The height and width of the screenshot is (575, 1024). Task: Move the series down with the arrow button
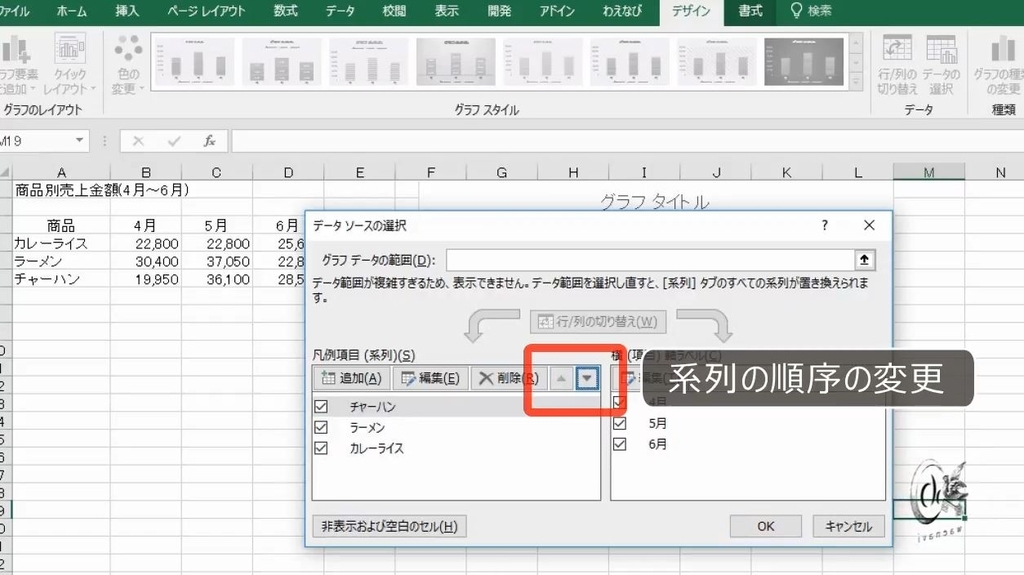click(587, 378)
